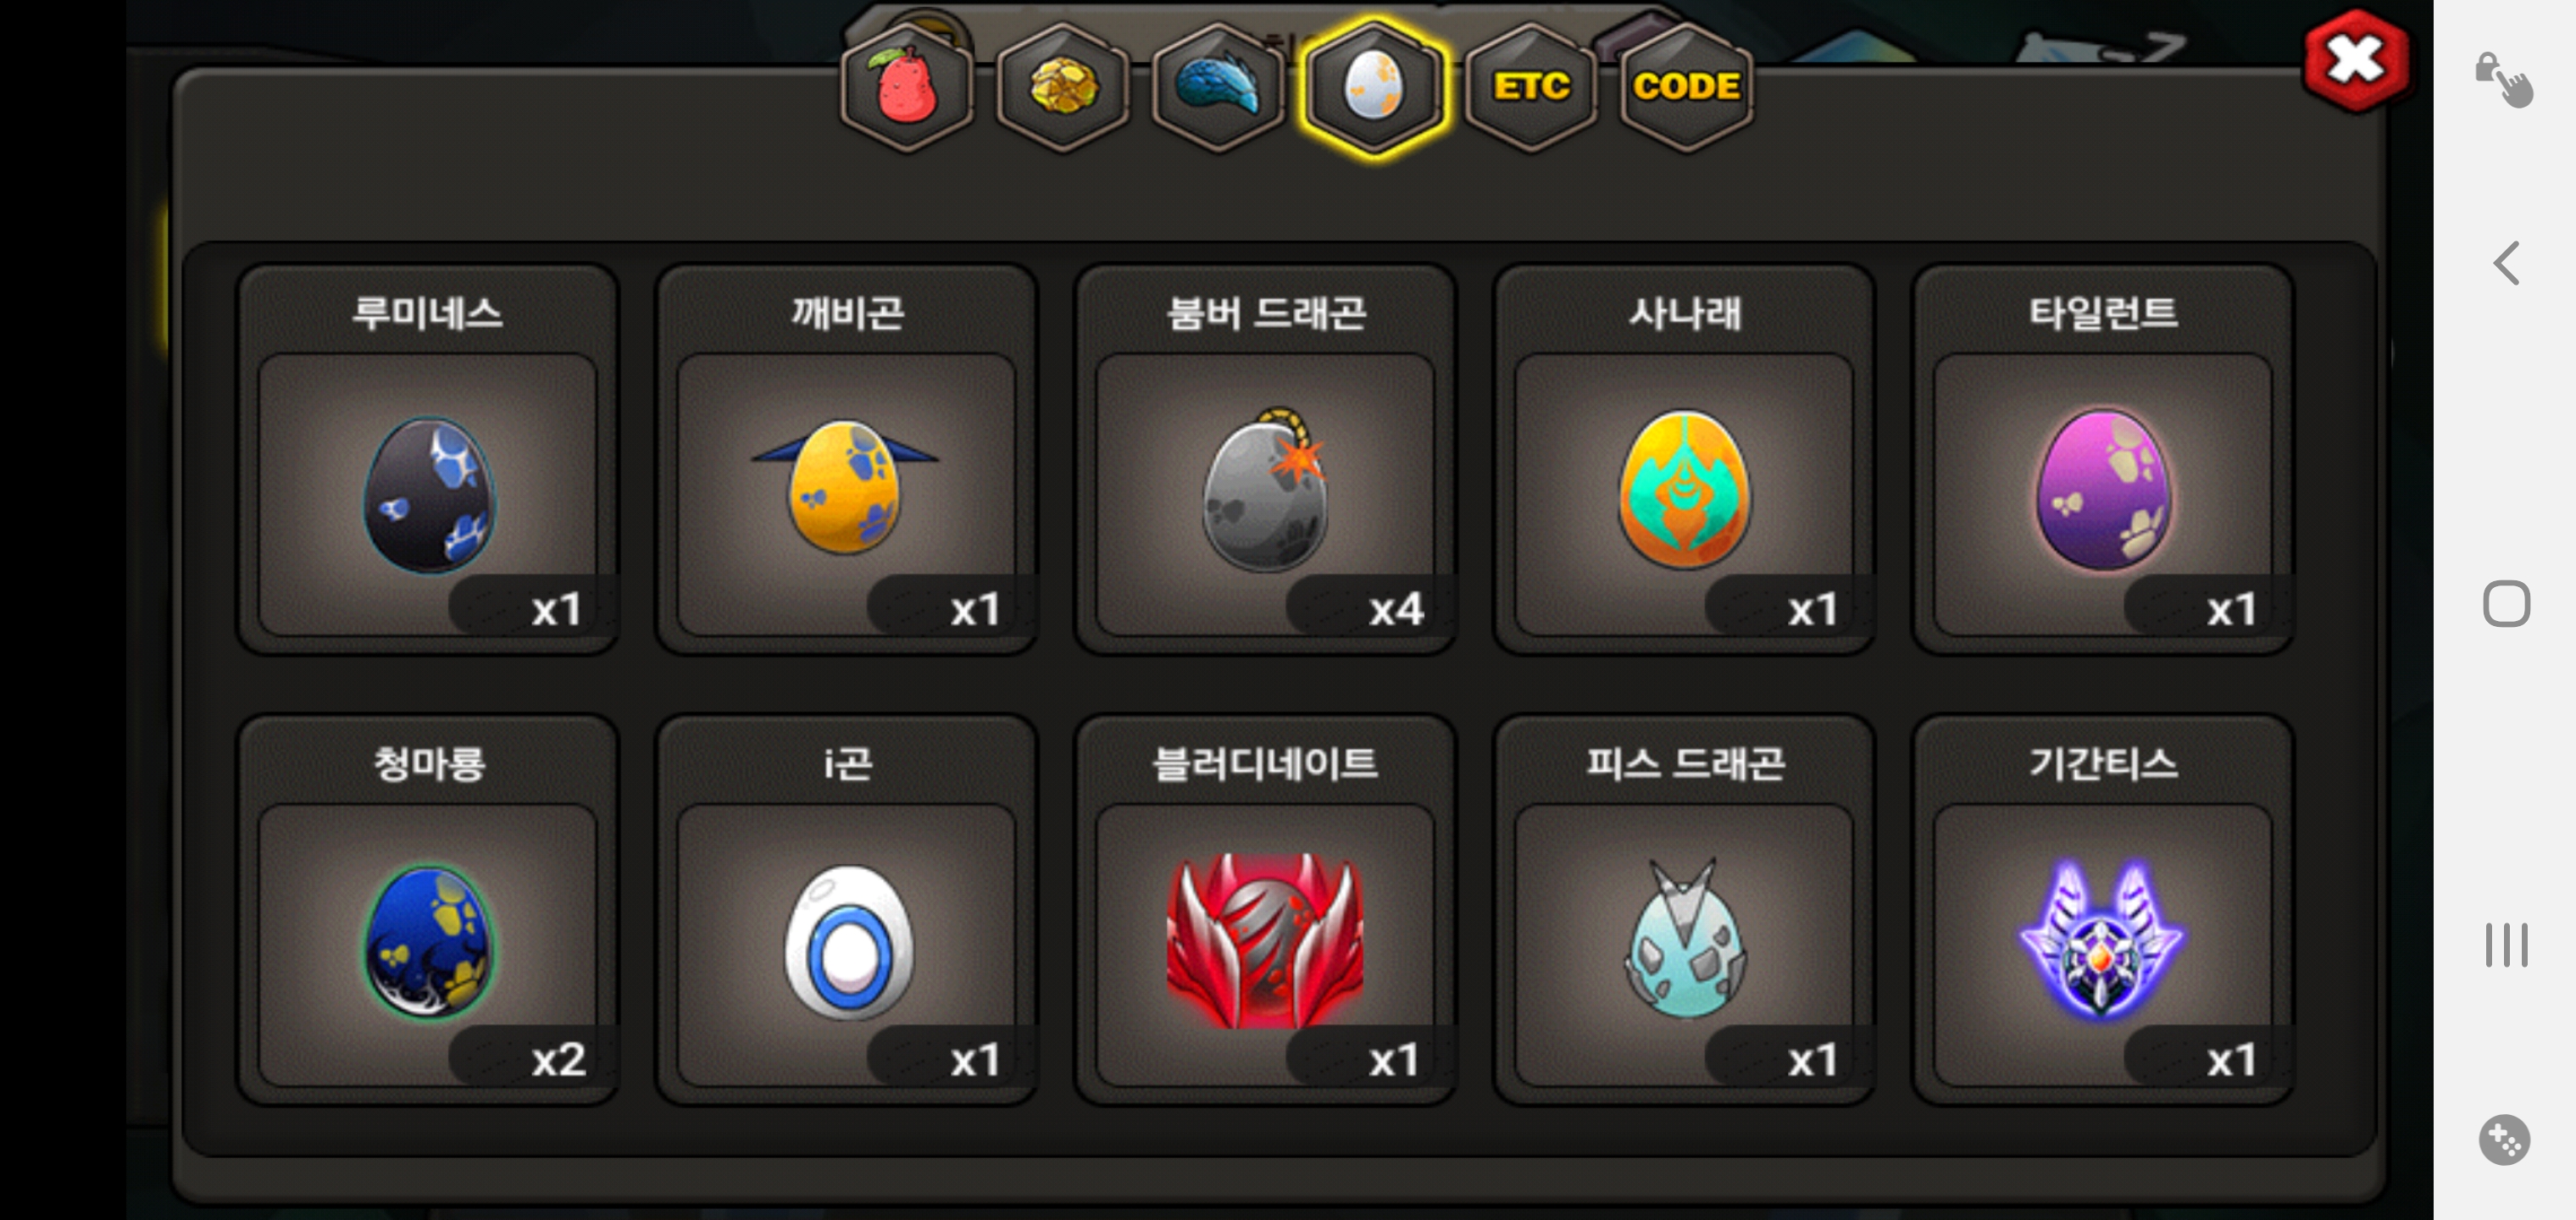Select the 청마룡 blue gold egg
Viewport: 2576px width, 1220px height.
428,909
